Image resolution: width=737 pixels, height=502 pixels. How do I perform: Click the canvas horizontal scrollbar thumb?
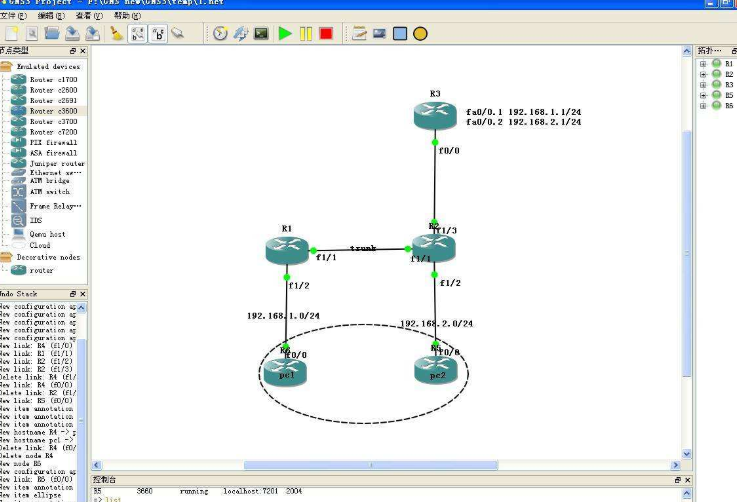(370, 465)
